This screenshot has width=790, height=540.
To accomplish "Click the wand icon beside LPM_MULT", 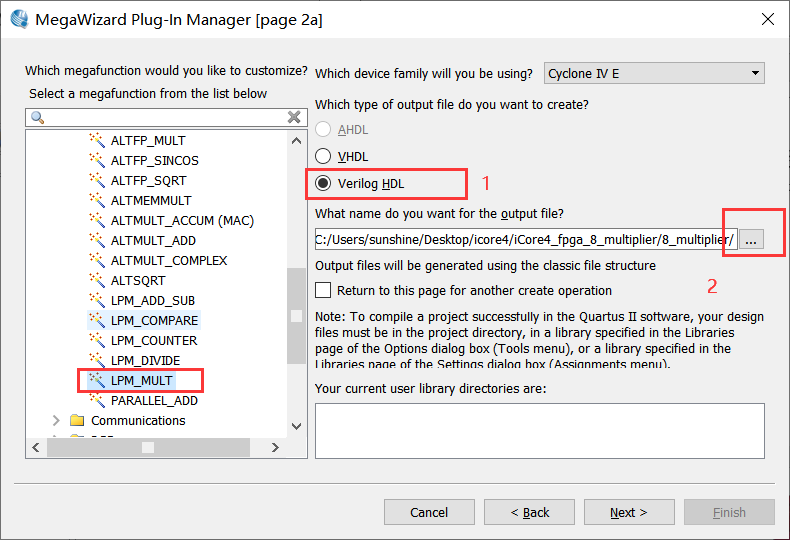I will click(97, 380).
